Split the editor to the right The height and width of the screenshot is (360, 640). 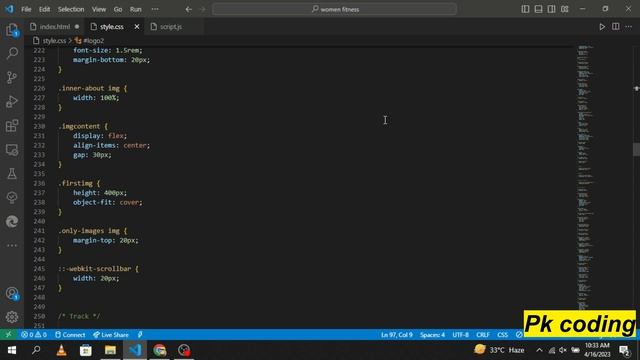tap(616, 27)
